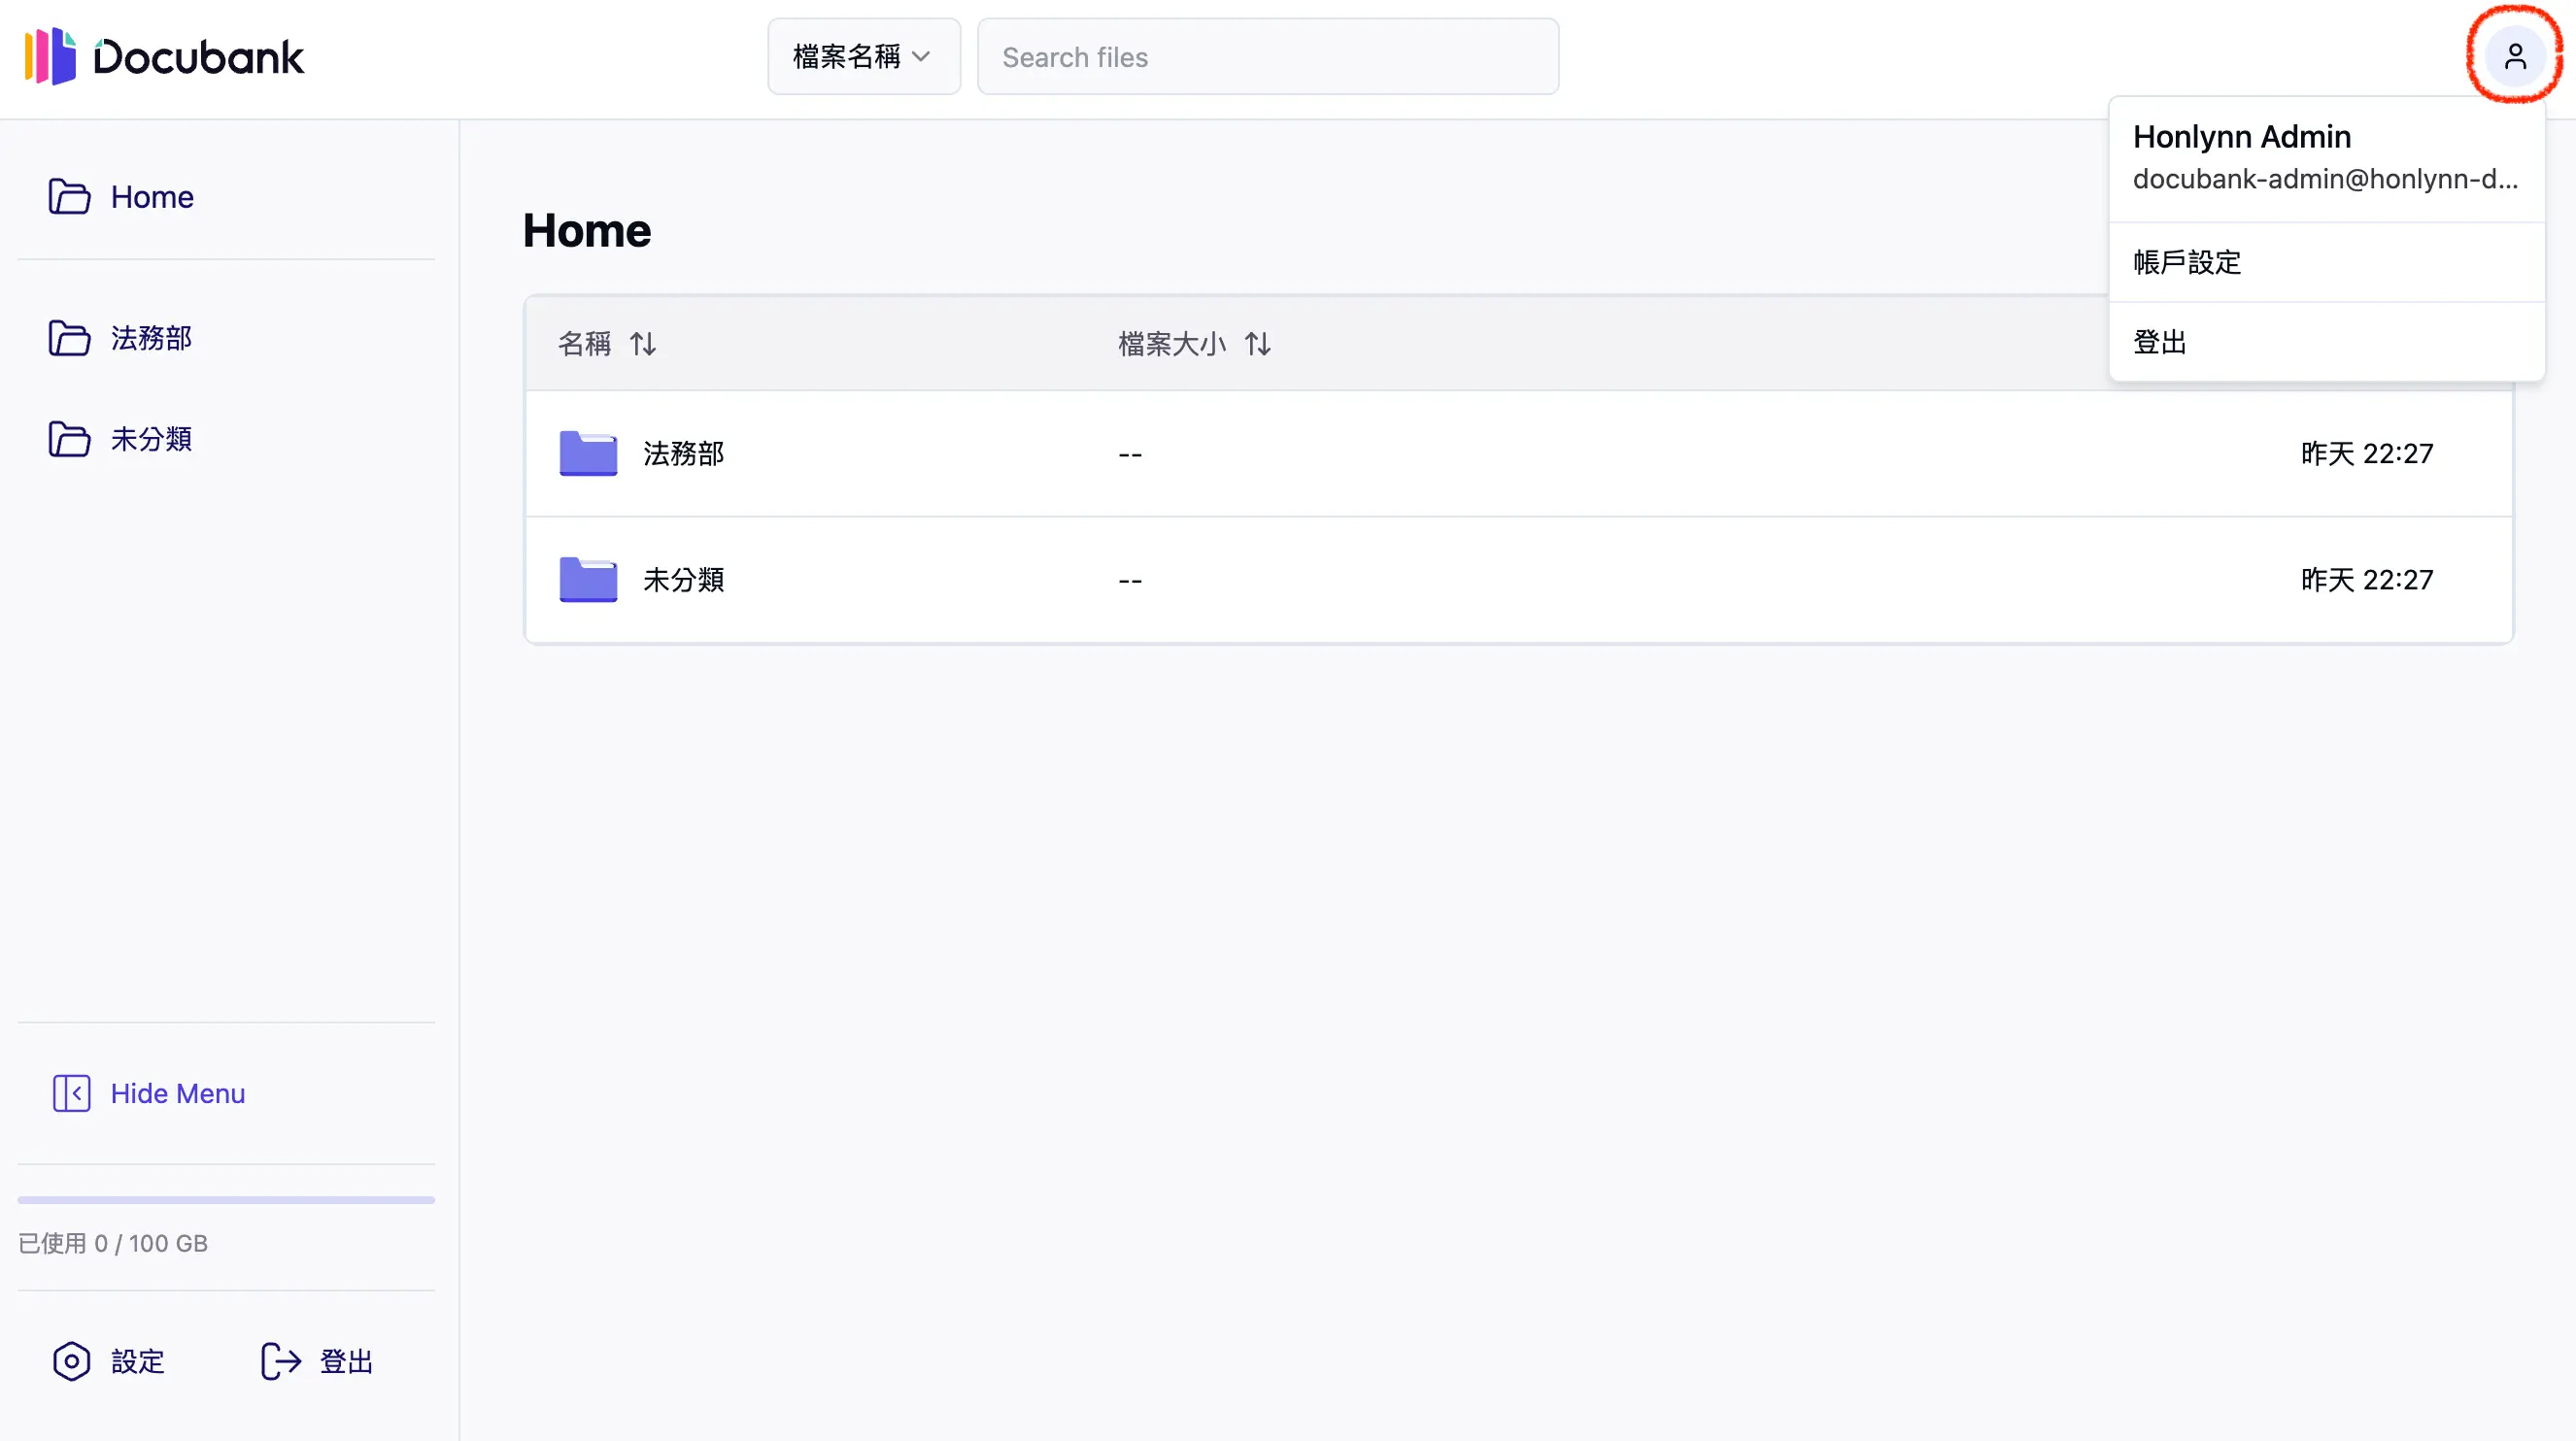Open the 檔案名稱 search filter dropdown
Screen dimensions: 2576x1441
click(x=863, y=57)
